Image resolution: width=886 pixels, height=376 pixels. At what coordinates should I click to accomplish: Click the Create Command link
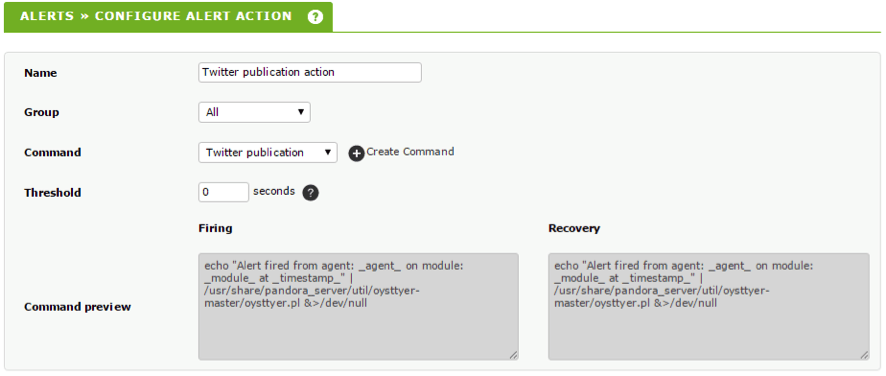pyautogui.click(x=410, y=152)
